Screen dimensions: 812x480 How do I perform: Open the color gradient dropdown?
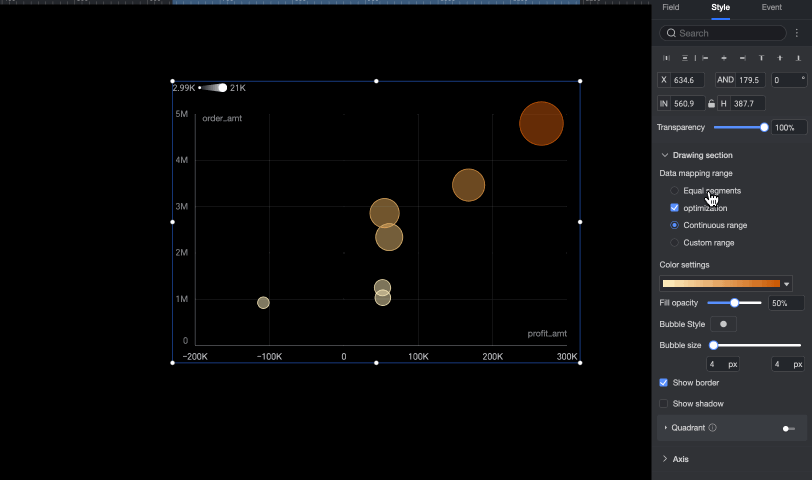coord(787,284)
